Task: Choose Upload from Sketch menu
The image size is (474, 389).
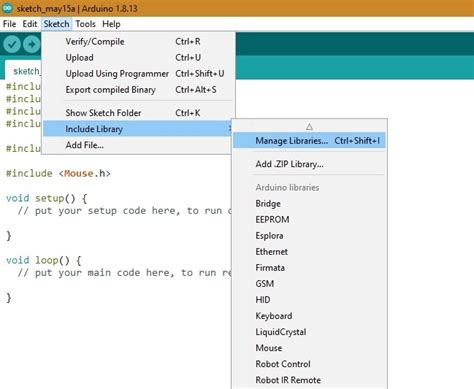Action: point(138,58)
